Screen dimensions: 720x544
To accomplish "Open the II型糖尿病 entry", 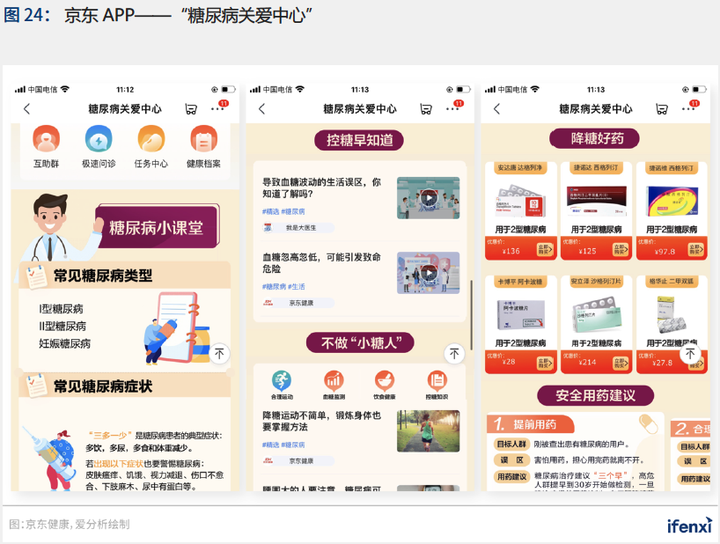I will [x=62, y=326].
